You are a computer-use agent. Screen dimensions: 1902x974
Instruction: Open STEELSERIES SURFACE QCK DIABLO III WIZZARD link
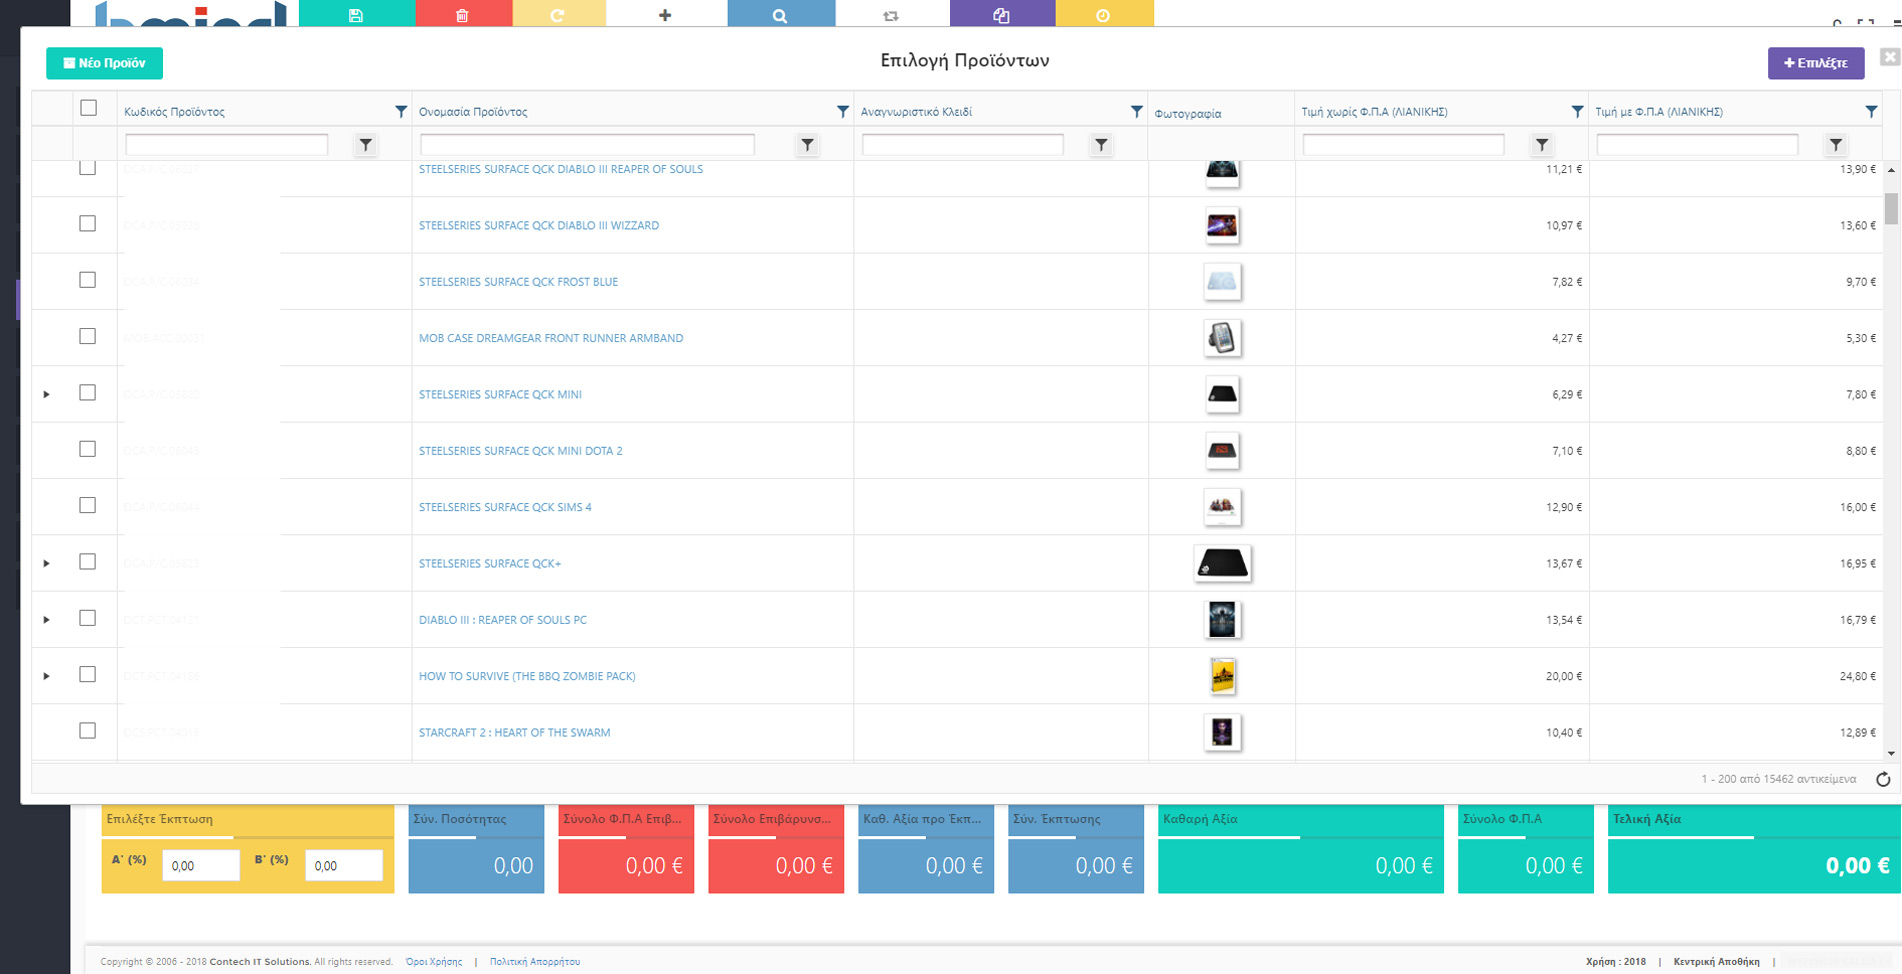(x=539, y=226)
